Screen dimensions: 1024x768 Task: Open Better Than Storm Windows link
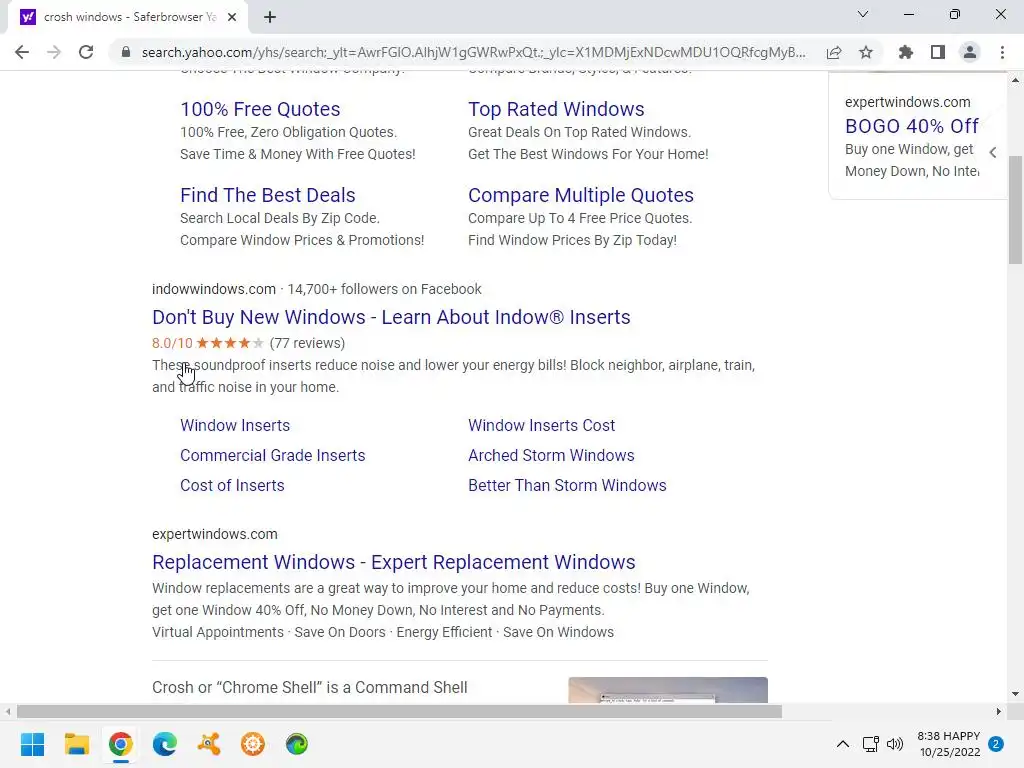point(567,486)
